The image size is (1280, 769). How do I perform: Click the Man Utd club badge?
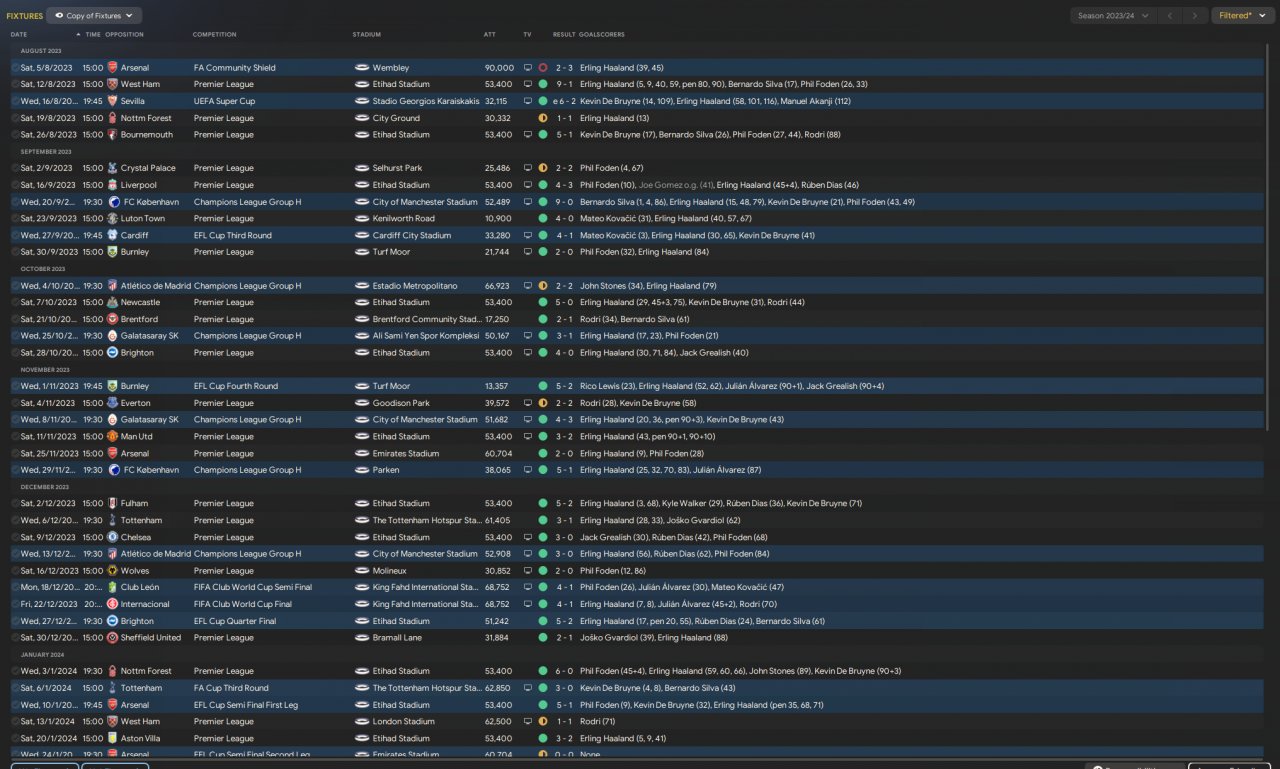(112, 437)
